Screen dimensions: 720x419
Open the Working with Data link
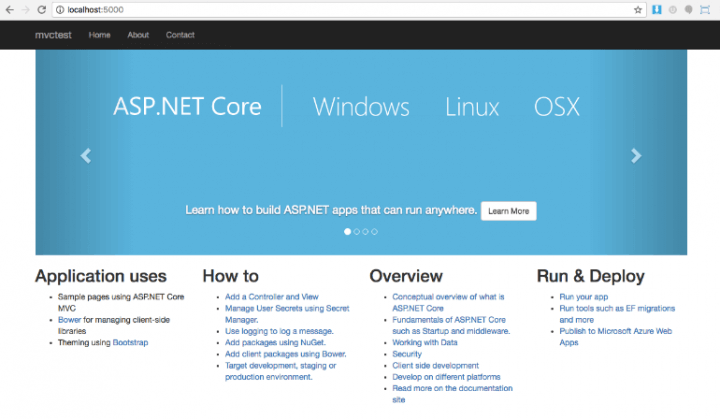(425, 343)
